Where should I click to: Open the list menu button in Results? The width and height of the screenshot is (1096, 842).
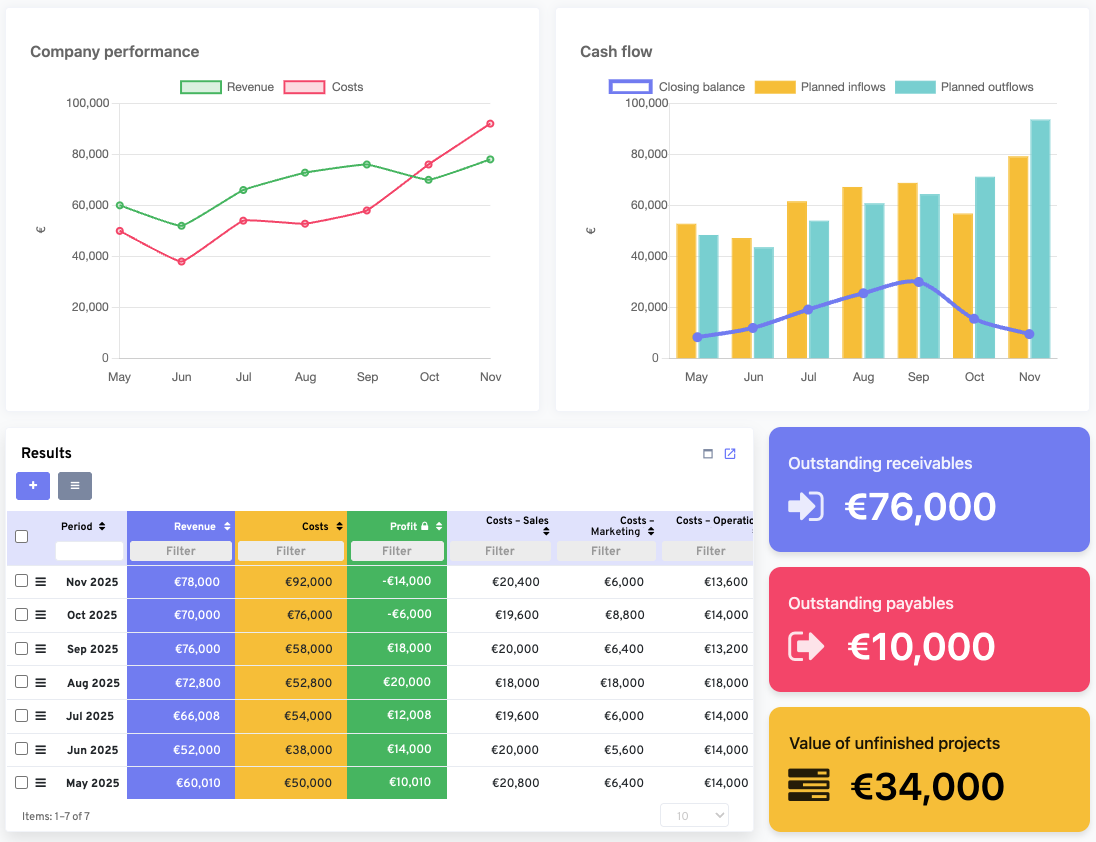(x=75, y=486)
